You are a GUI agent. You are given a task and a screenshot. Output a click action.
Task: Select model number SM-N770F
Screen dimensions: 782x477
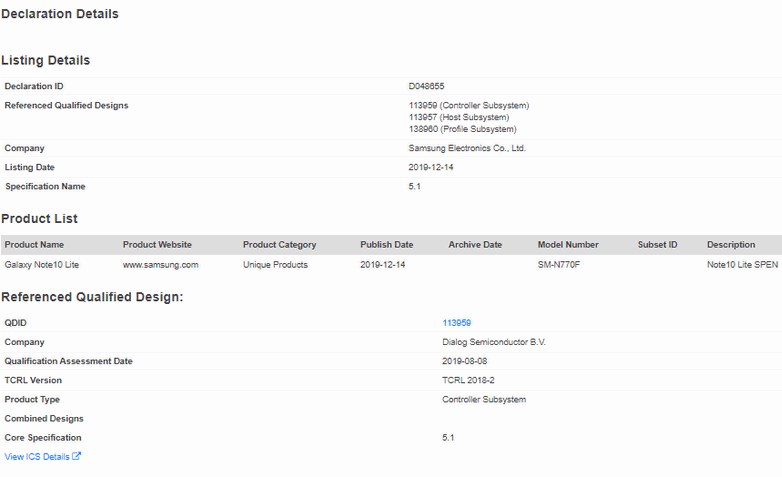559,264
